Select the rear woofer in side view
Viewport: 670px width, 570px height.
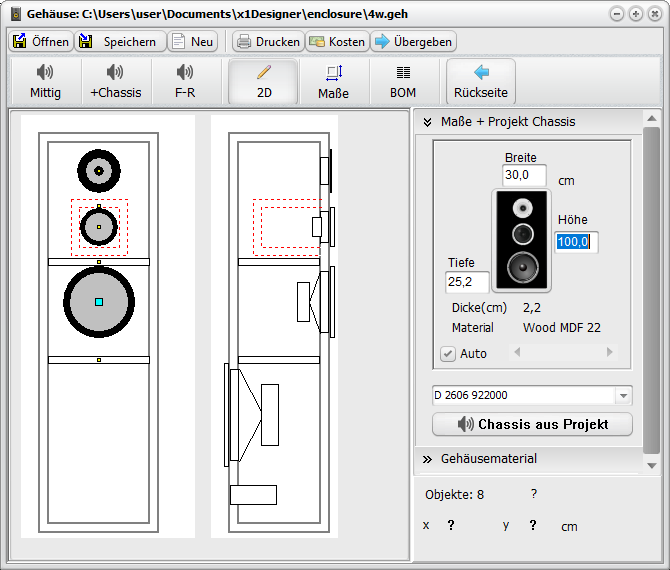(251, 415)
